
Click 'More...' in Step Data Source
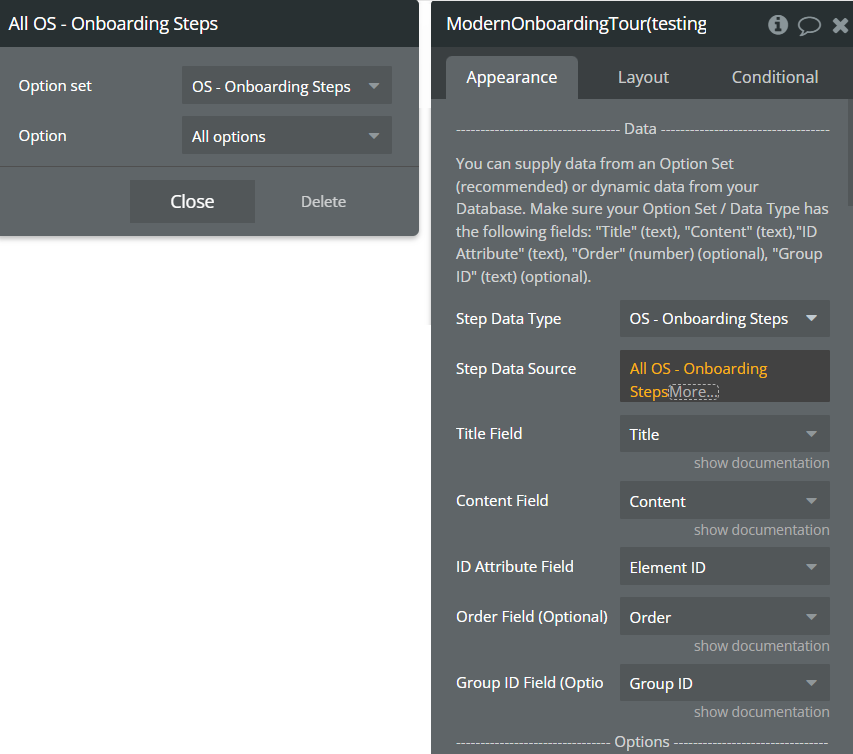pos(694,392)
